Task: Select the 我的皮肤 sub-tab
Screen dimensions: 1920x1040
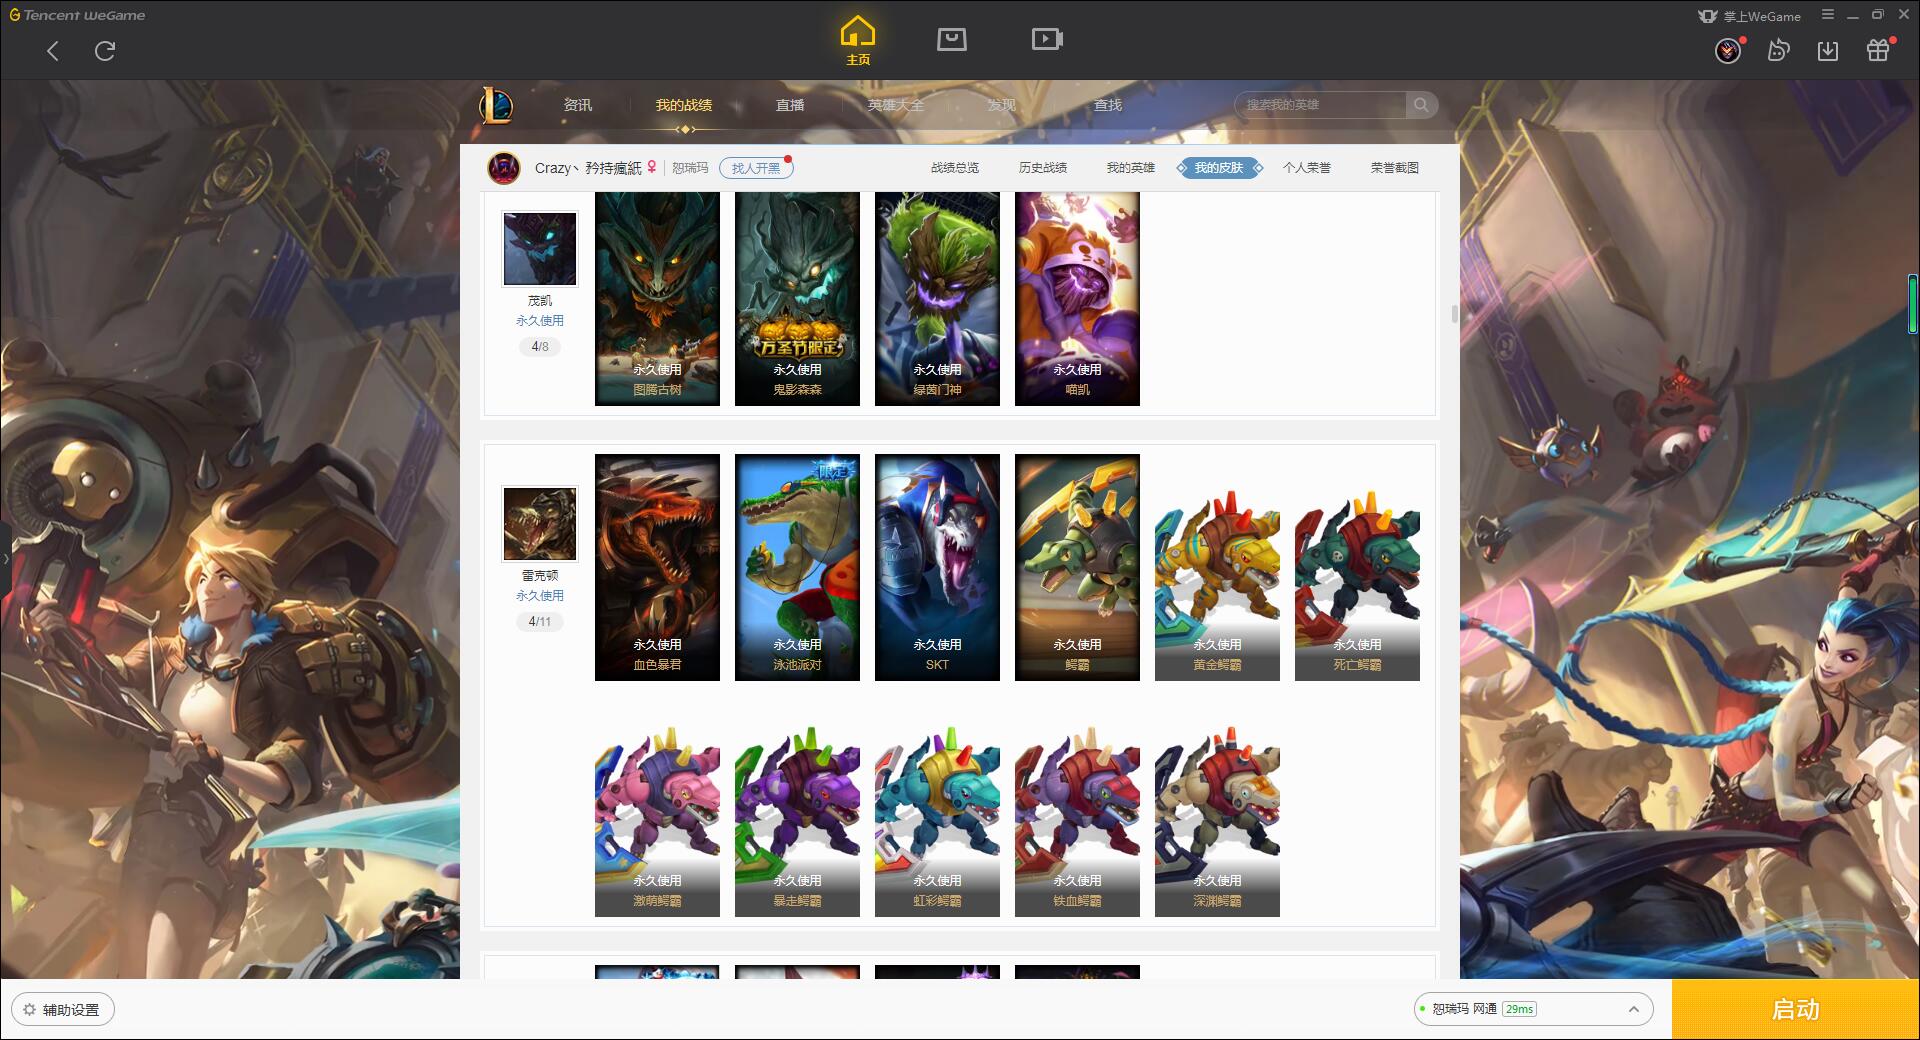Action: pos(1219,168)
